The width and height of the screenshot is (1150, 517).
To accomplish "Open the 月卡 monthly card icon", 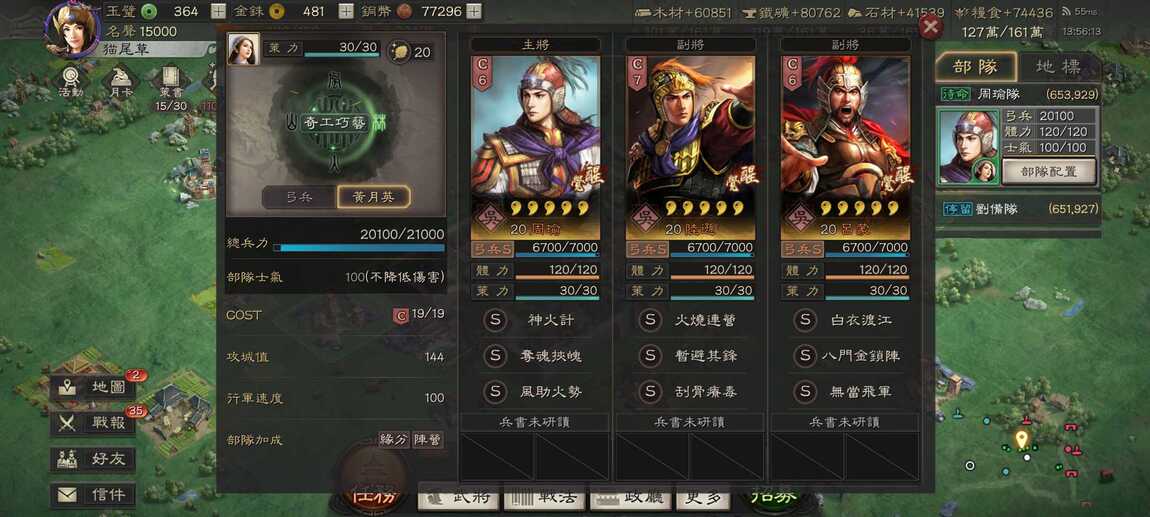I will (x=120, y=81).
